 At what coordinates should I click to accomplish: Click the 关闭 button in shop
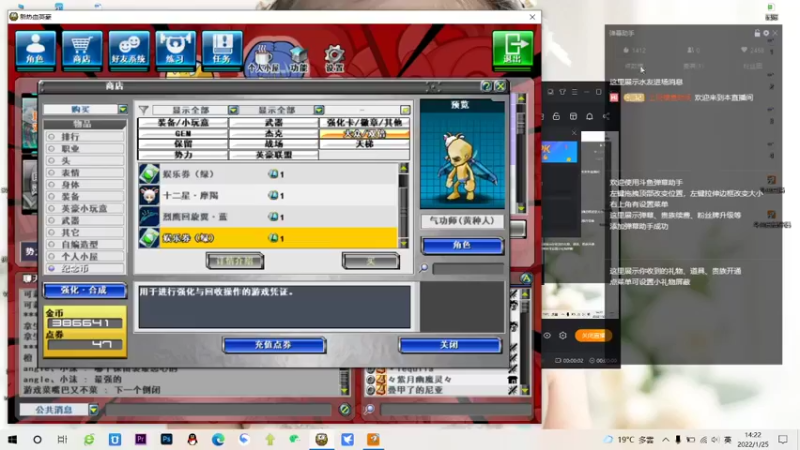point(450,345)
